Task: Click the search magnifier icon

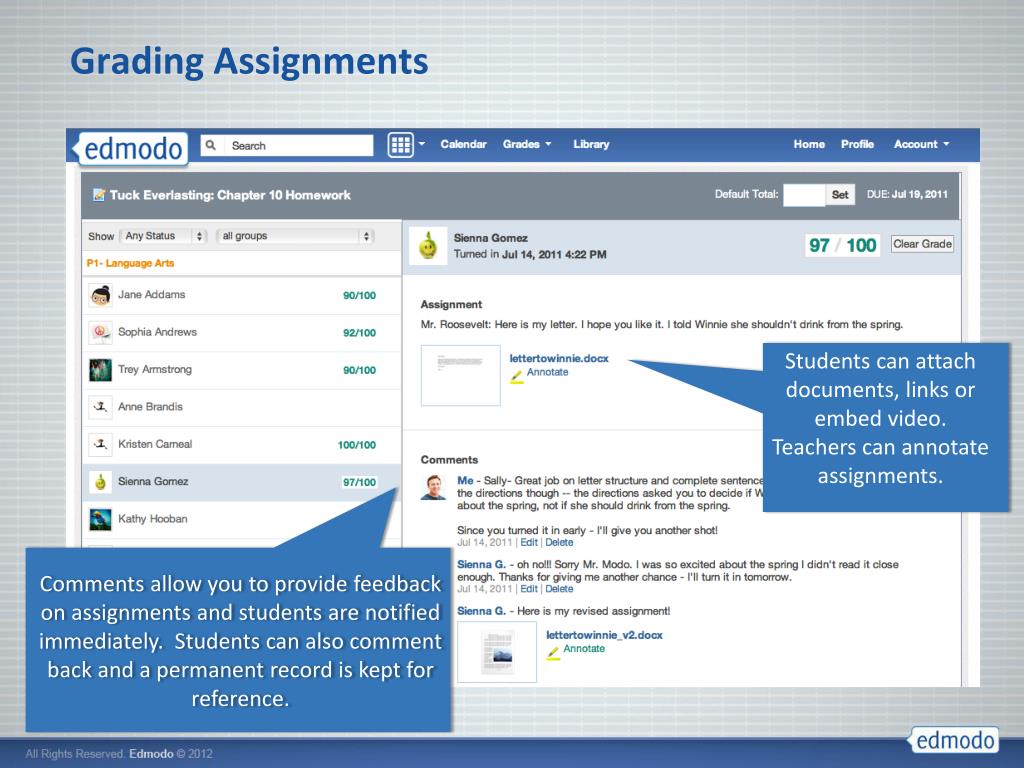Action: click(x=211, y=145)
